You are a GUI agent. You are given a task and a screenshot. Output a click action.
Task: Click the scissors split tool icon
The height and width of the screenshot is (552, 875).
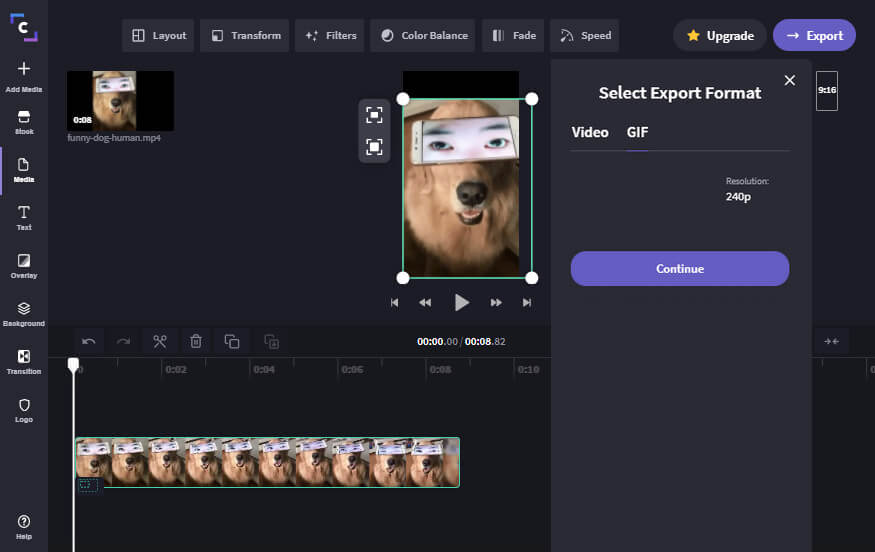pyautogui.click(x=159, y=341)
